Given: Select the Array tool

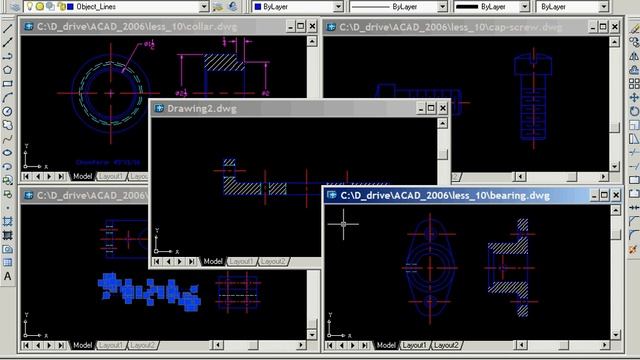Looking at the screenshot, I should click(634, 84).
